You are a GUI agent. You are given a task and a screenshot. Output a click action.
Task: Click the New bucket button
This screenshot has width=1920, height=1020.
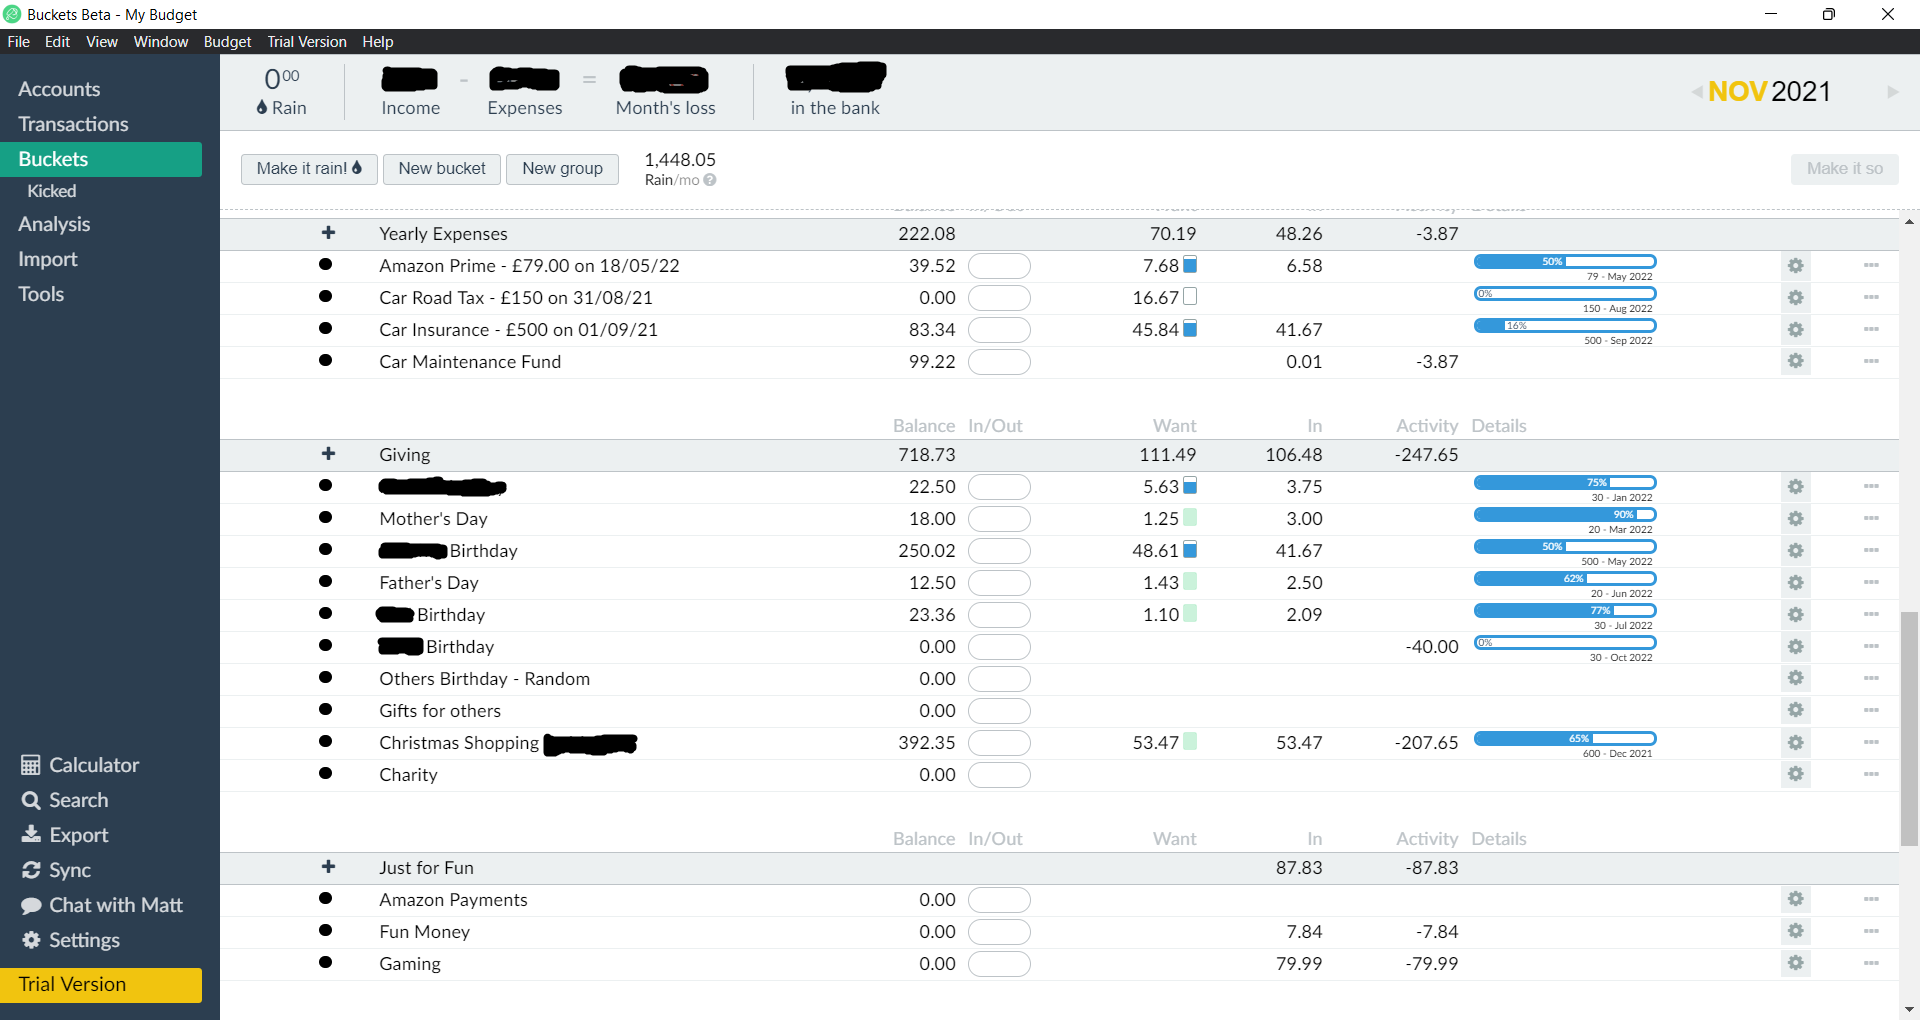pos(442,169)
